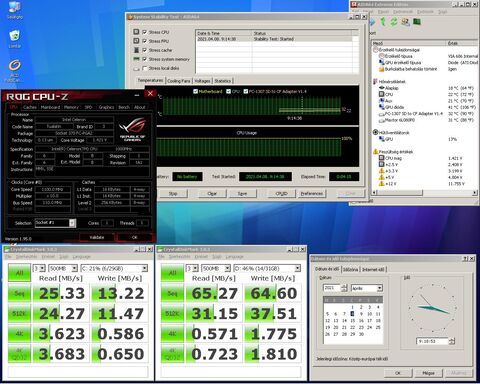The height and width of the screenshot is (384, 480).
Task: Select the Maxtor drive icon in AIDA64
Action: pos(382,120)
